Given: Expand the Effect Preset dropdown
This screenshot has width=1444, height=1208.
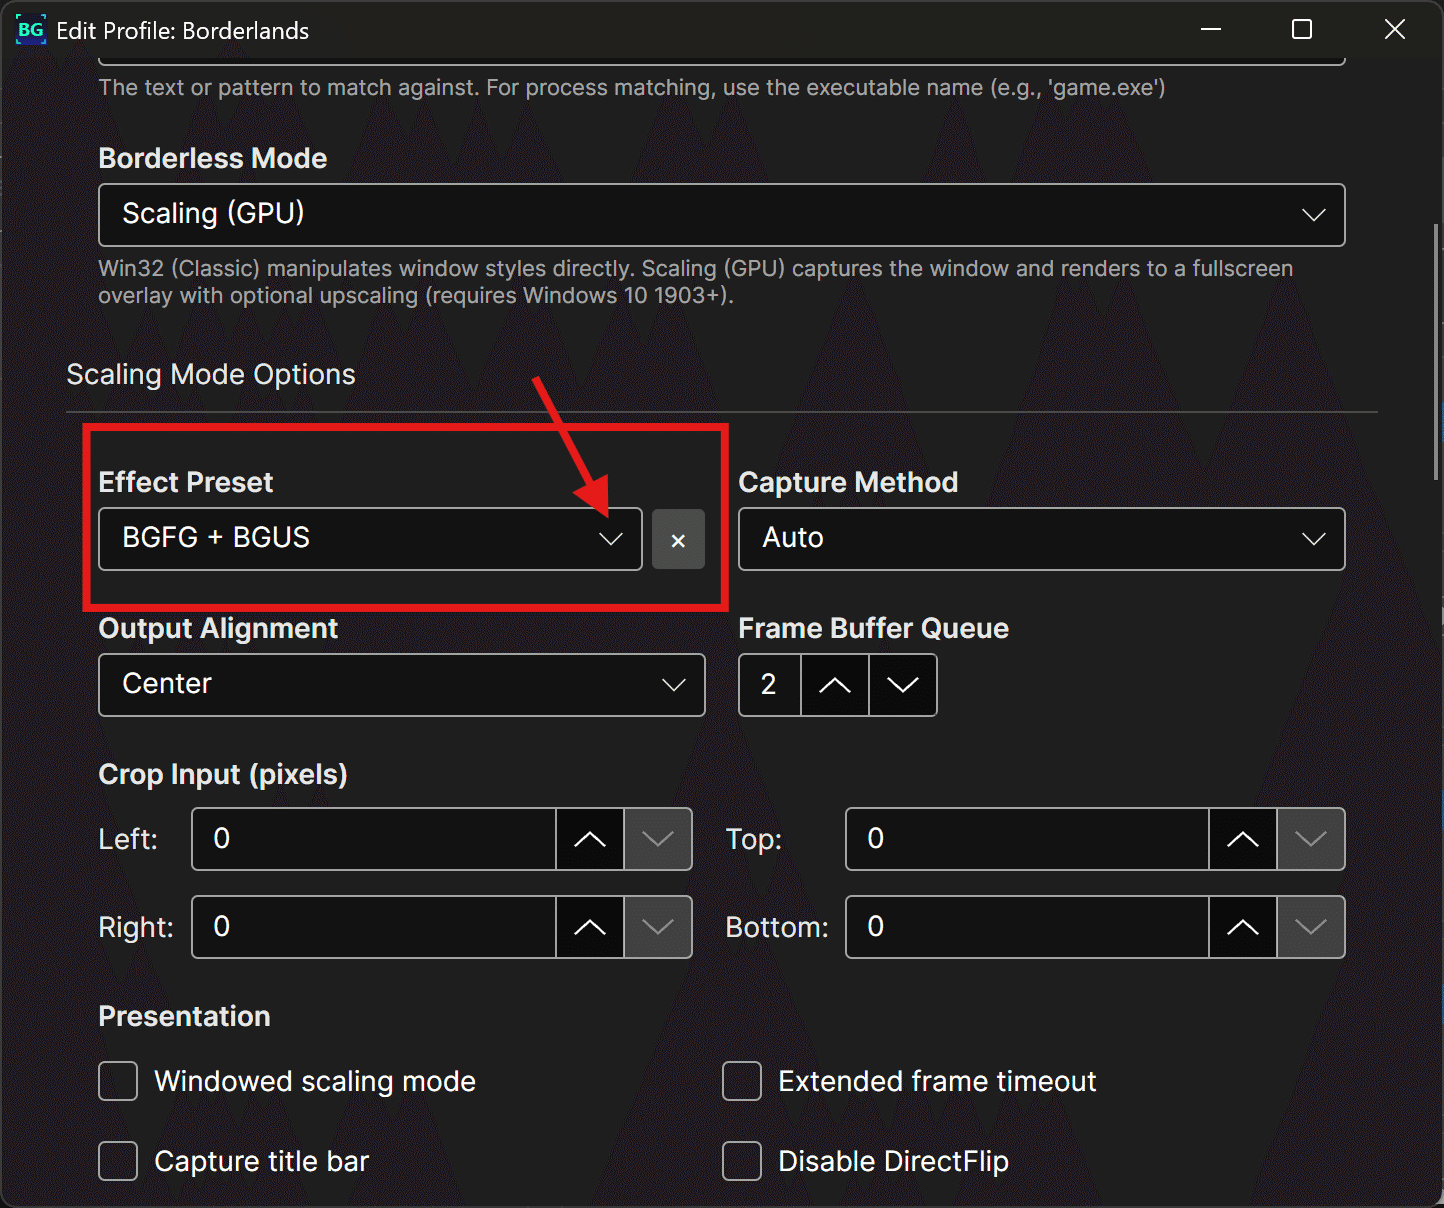Looking at the screenshot, I should (370, 539).
